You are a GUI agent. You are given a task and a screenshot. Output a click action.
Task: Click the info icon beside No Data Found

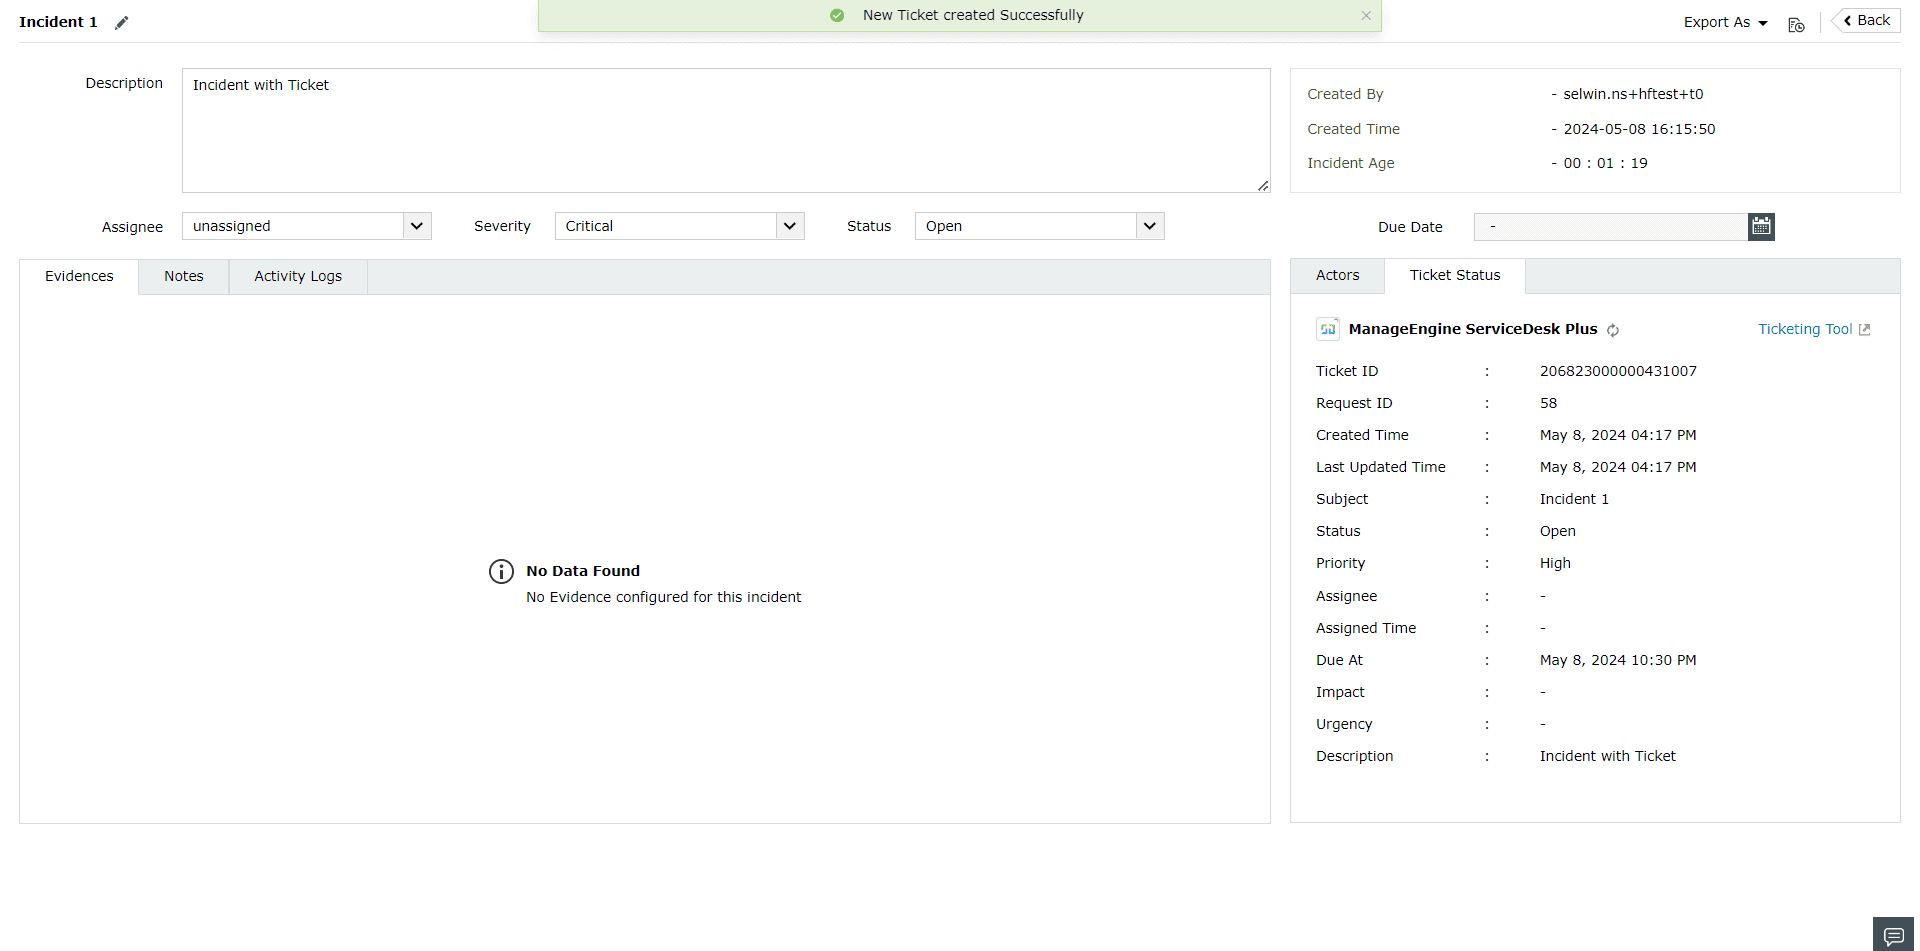[501, 571]
